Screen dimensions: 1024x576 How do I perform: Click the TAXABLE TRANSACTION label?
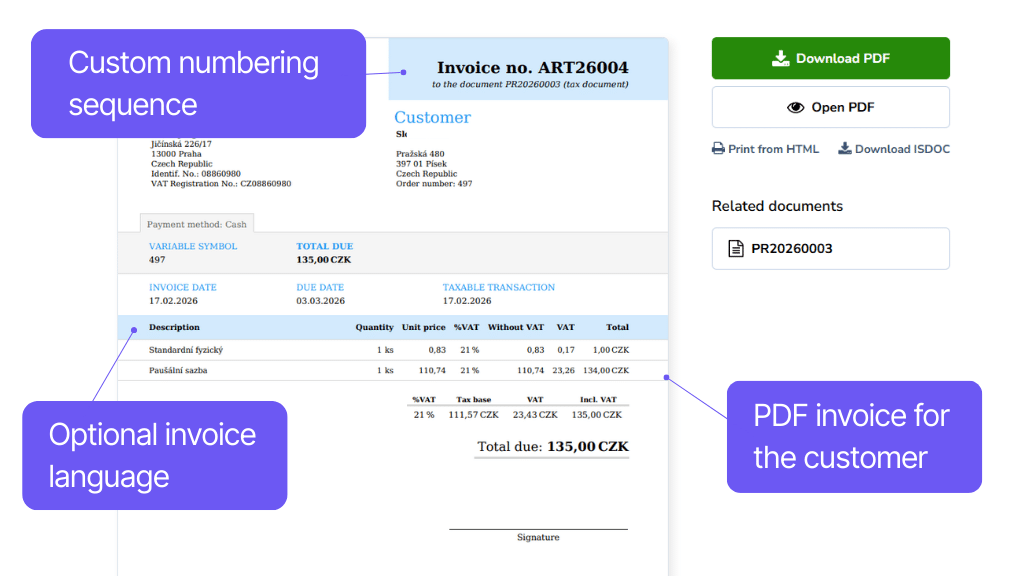click(x=499, y=287)
